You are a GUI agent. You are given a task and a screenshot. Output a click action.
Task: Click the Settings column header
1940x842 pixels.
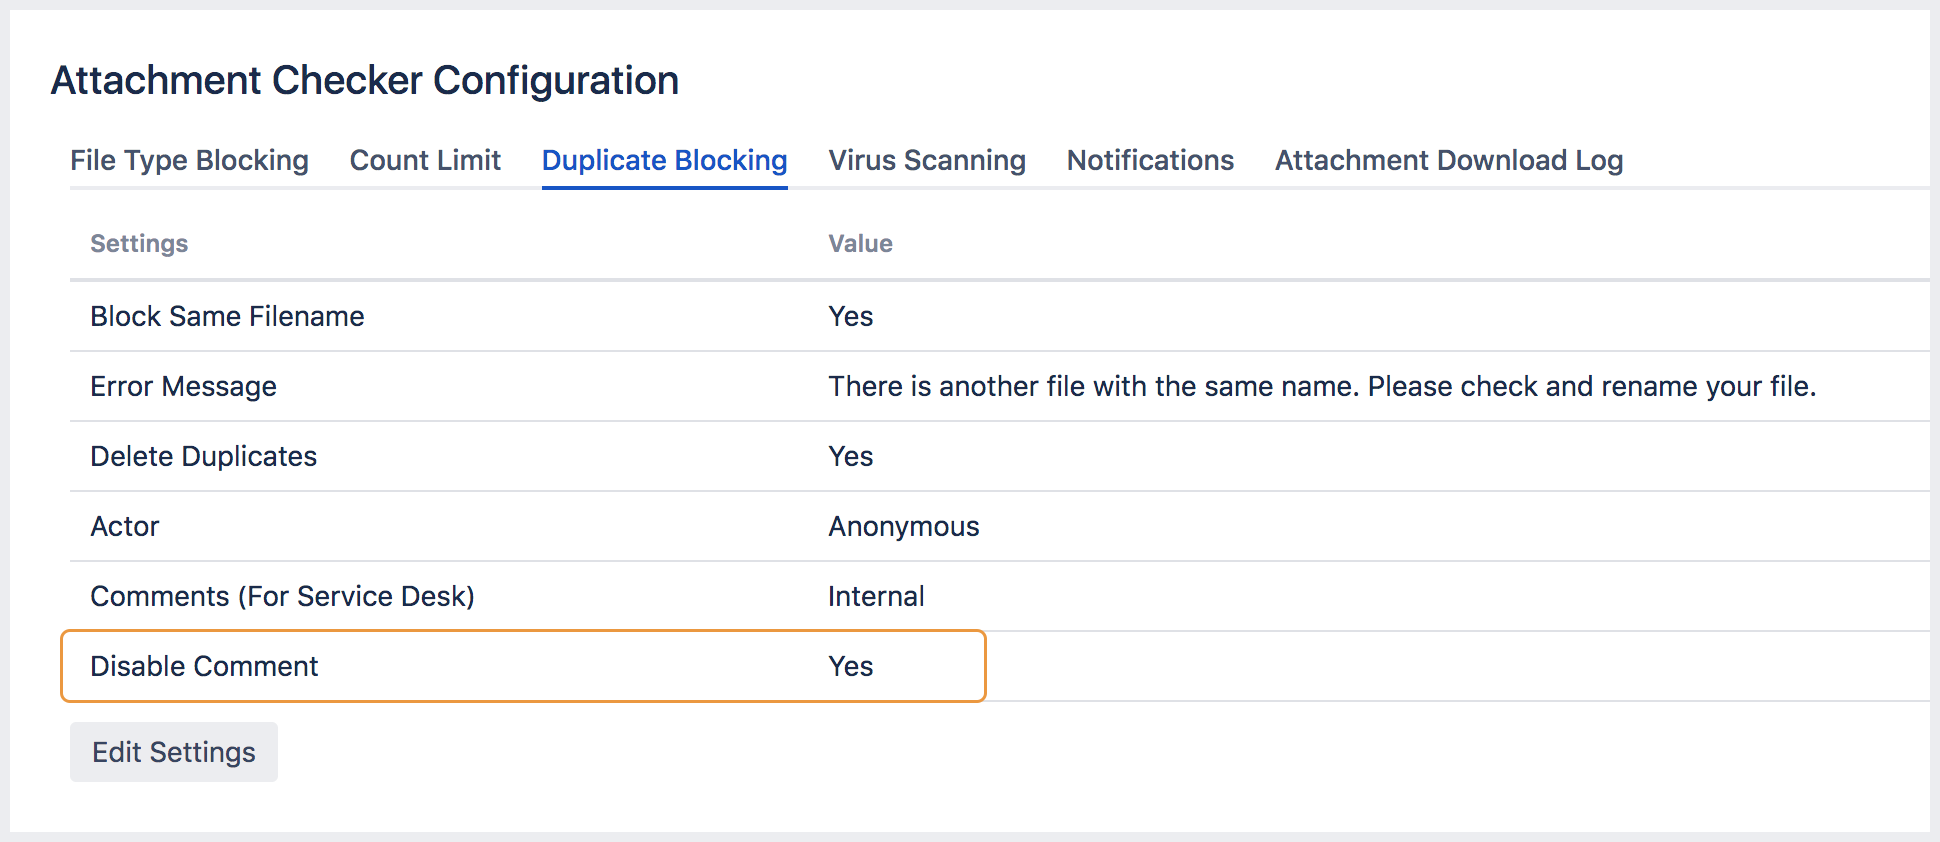(x=139, y=243)
